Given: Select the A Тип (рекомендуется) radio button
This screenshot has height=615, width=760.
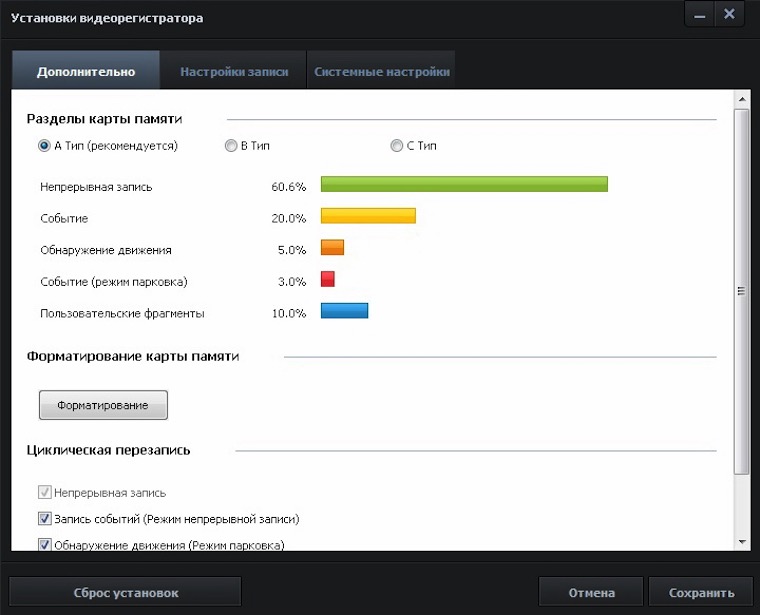Looking at the screenshot, I should (45, 146).
